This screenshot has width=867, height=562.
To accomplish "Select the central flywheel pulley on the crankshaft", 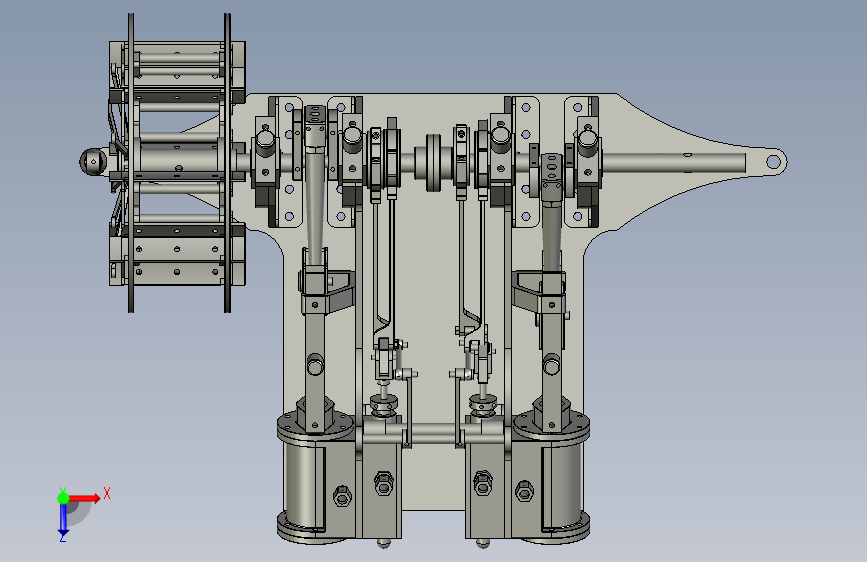I will [434, 162].
